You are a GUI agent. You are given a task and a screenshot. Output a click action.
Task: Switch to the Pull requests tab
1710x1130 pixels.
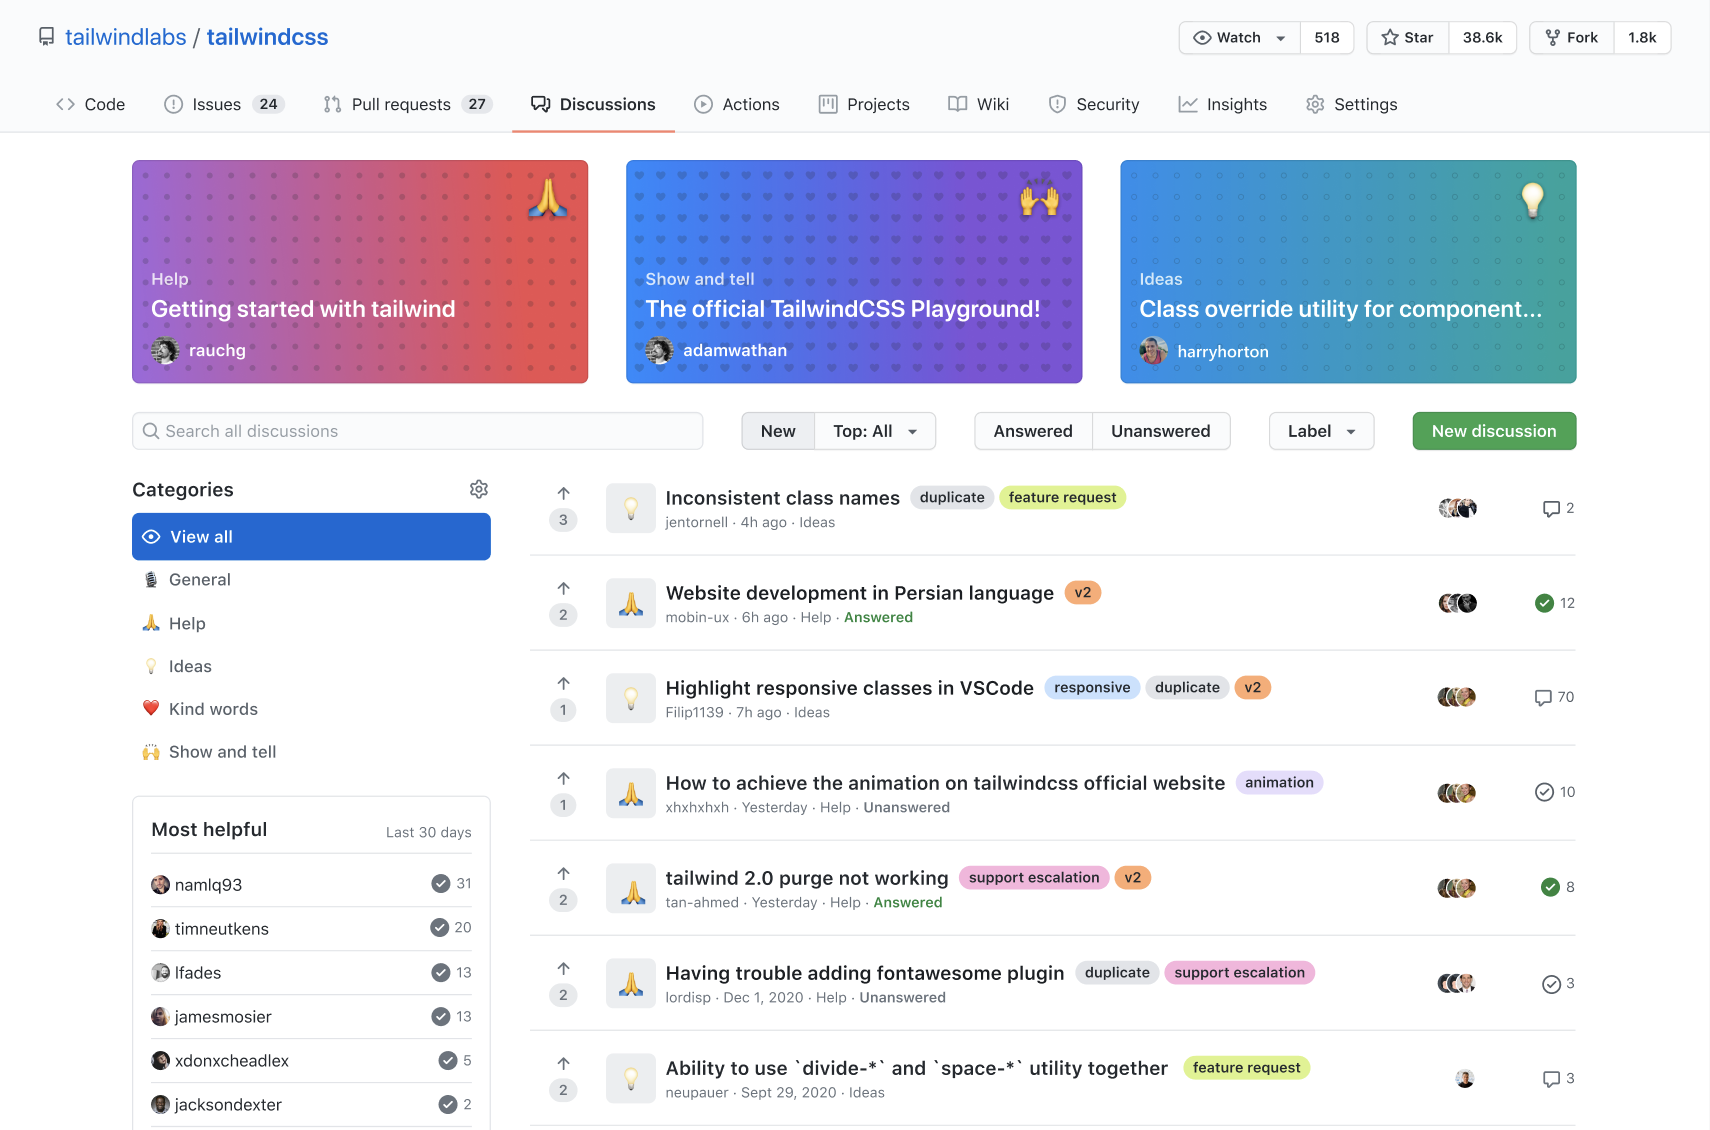(x=406, y=104)
